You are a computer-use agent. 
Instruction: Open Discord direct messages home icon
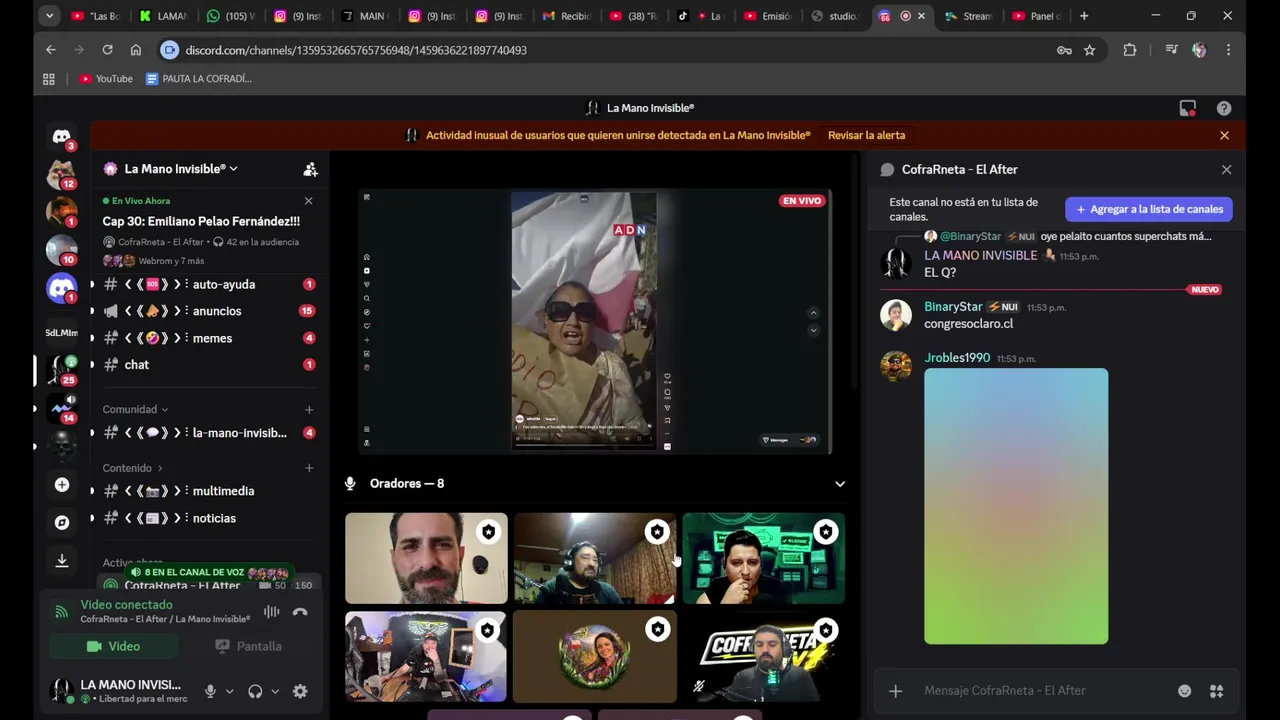pyautogui.click(x=62, y=137)
